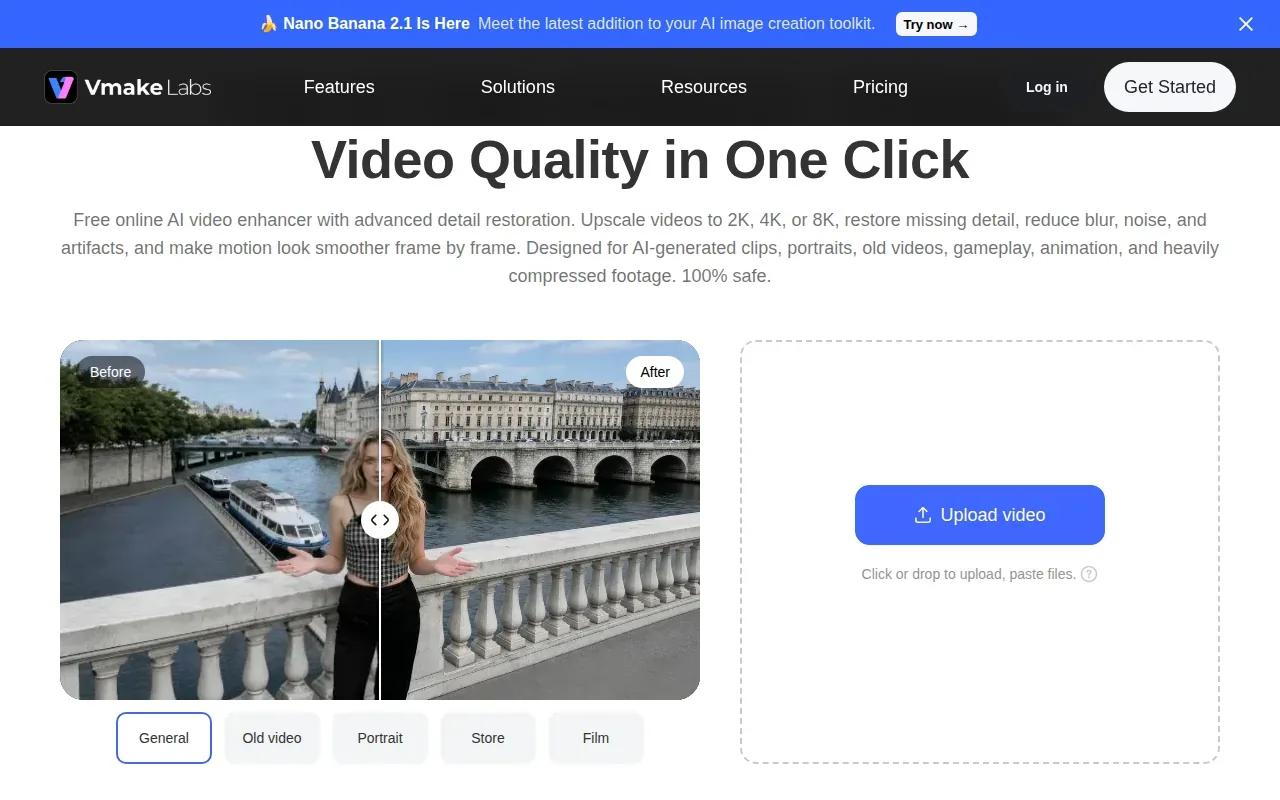Click the Try now banner button
This screenshot has height=800, width=1280.
[x=936, y=24]
